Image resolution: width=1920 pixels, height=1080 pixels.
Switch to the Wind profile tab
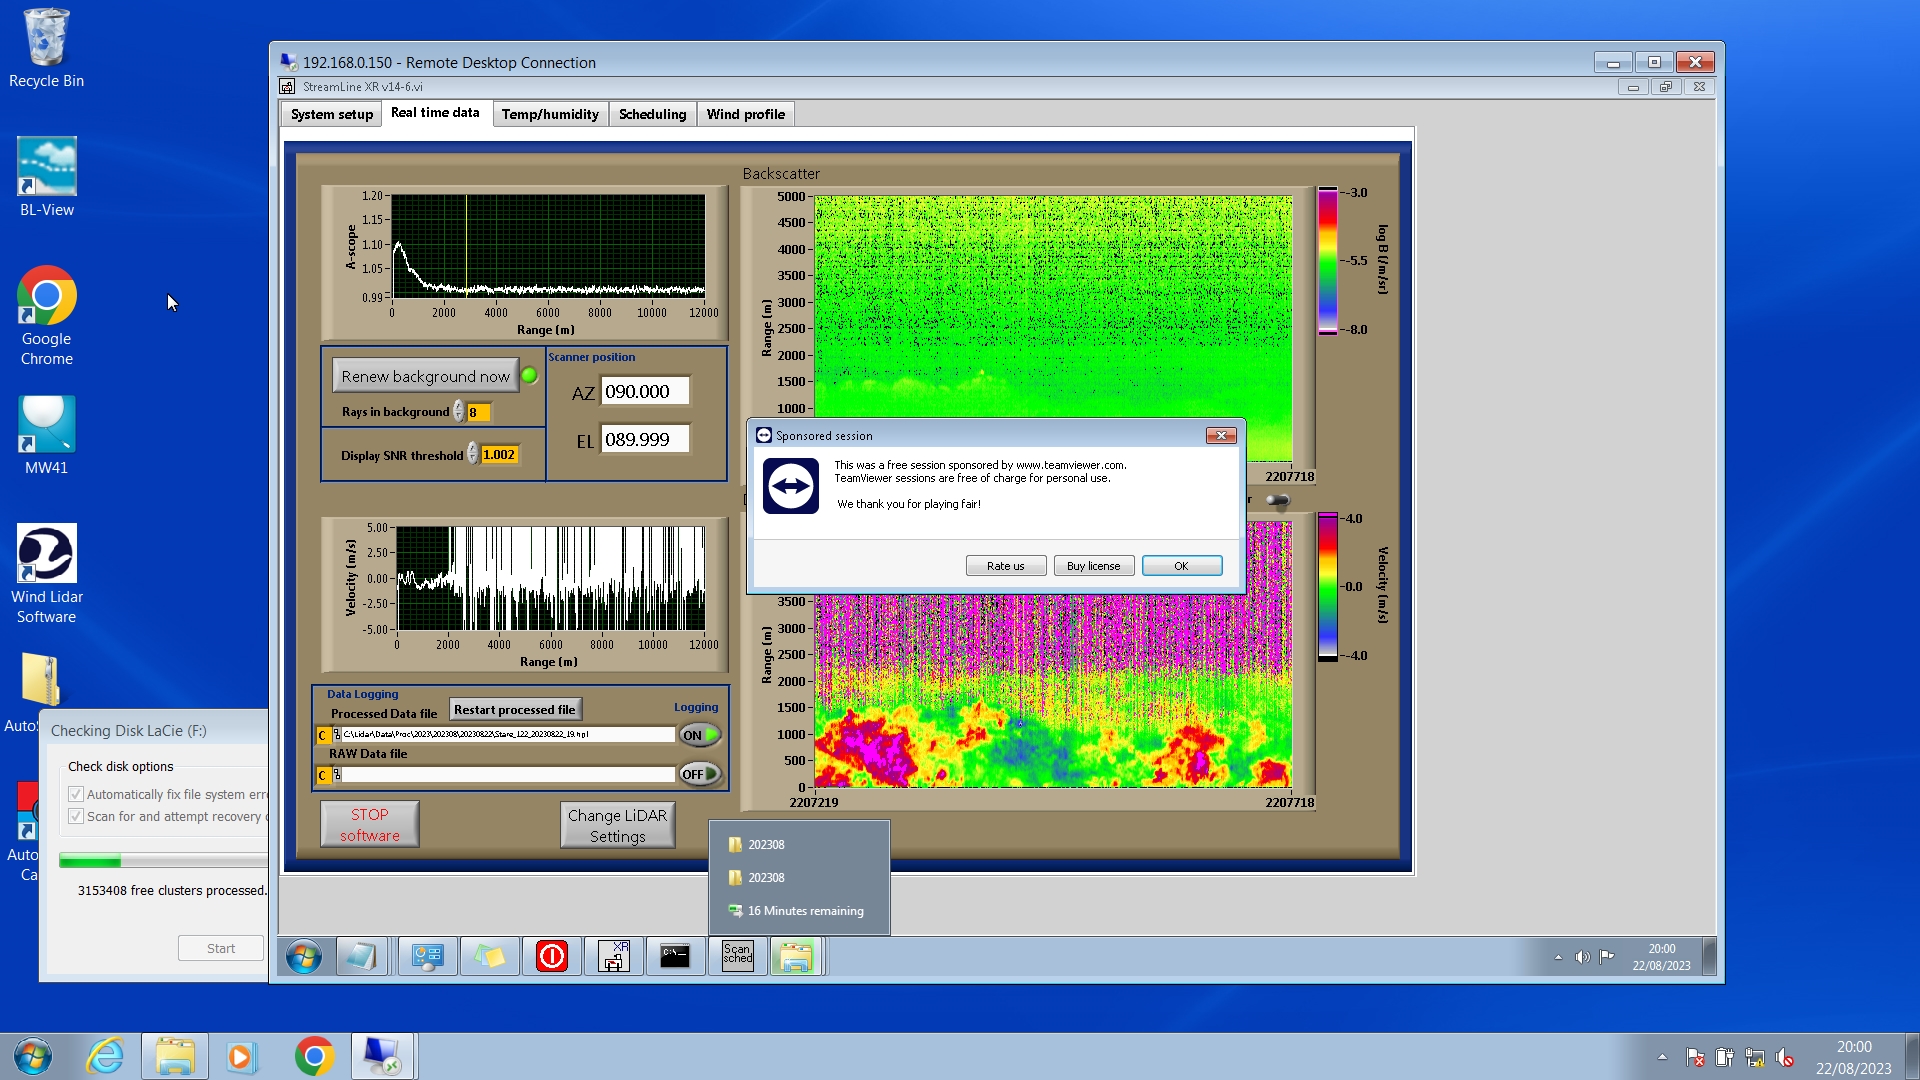click(745, 114)
